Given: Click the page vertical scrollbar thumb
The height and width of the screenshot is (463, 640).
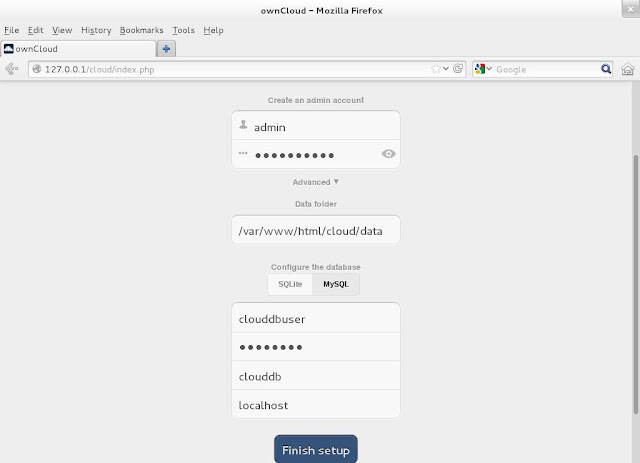Looking at the screenshot, I should pyautogui.click(x=636, y=284).
